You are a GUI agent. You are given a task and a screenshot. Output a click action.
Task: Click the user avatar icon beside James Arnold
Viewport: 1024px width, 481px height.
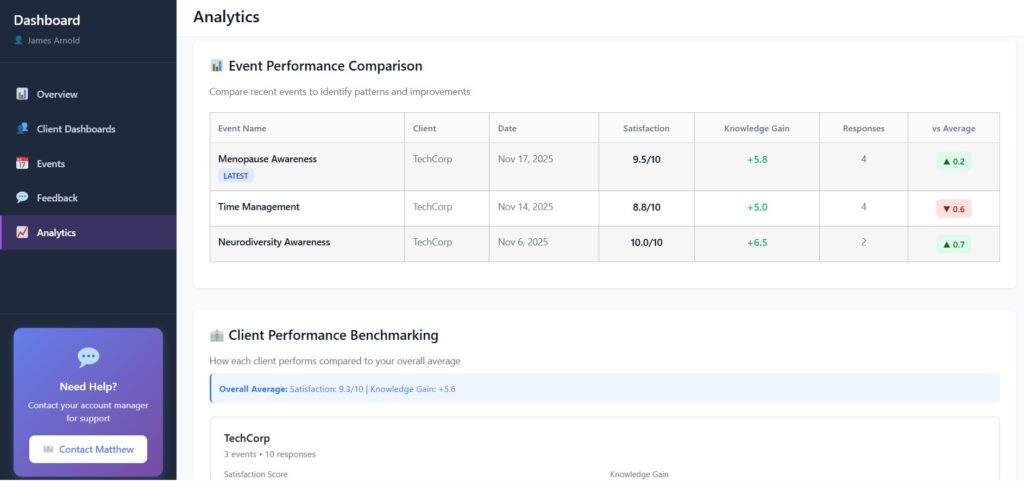tap(18, 41)
